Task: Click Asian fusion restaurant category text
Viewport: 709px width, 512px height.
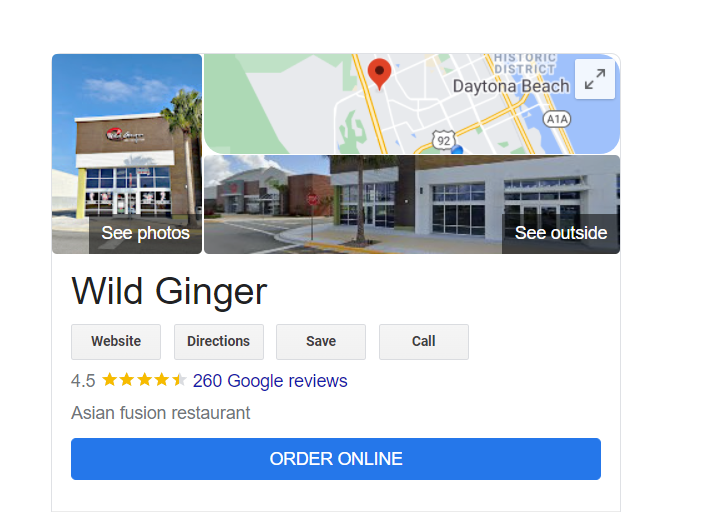Action: click(x=161, y=412)
